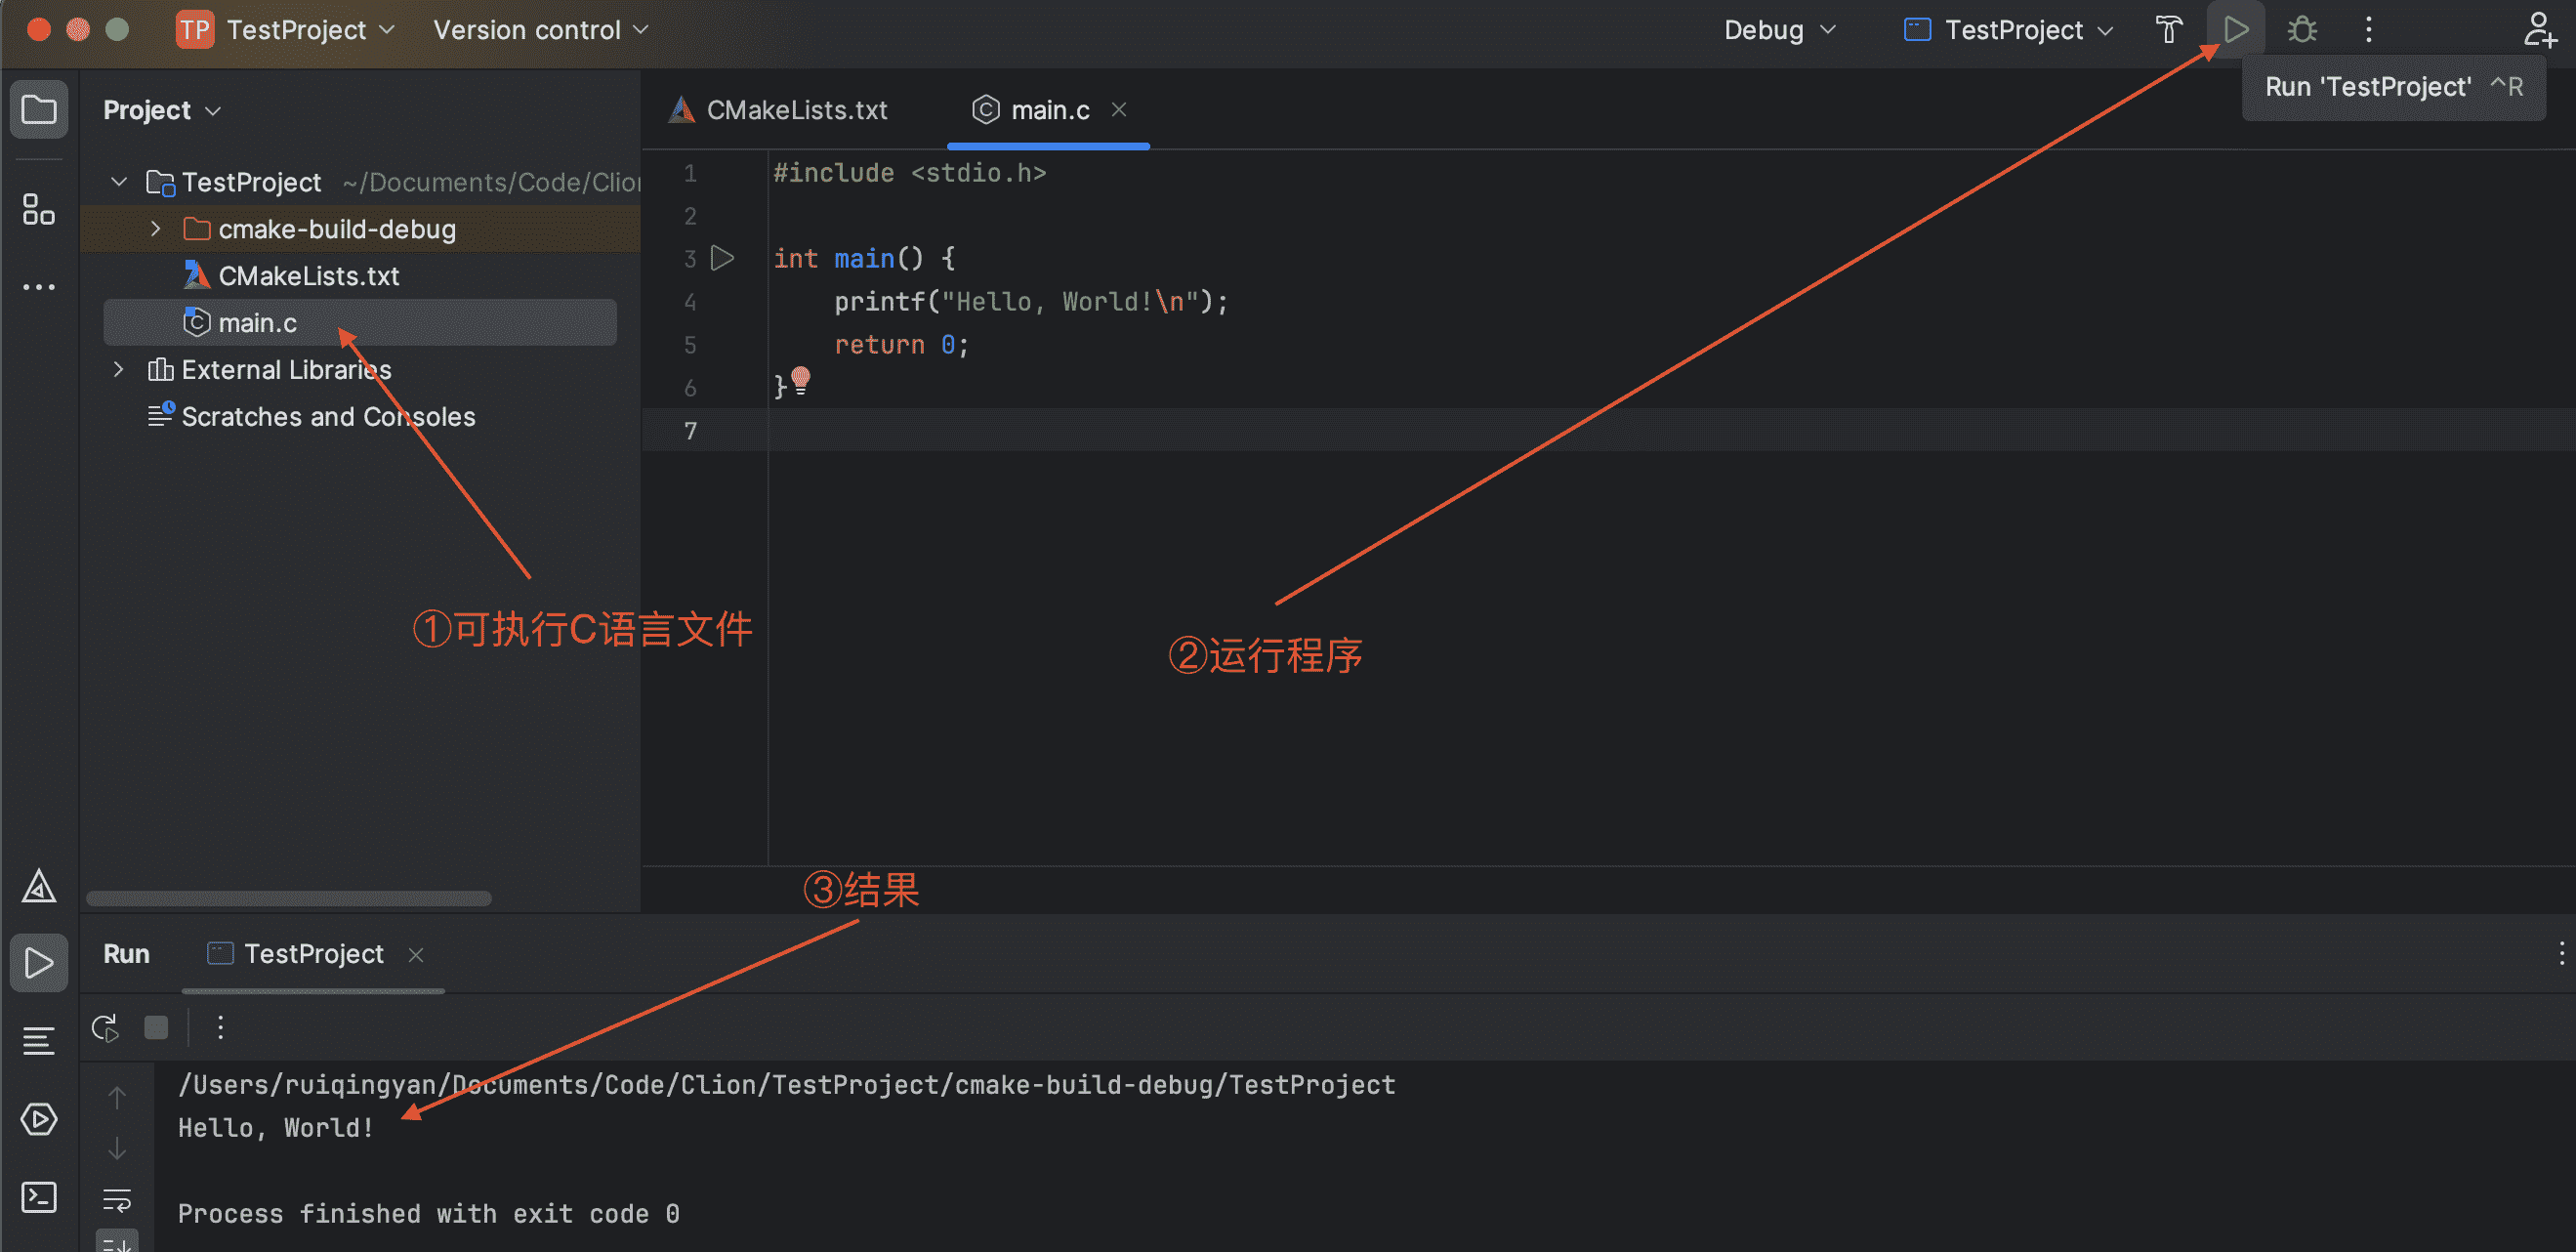Screen dimensions: 2576x1252
Task: Open Run panel options at far right
Action: click(x=2561, y=953)
